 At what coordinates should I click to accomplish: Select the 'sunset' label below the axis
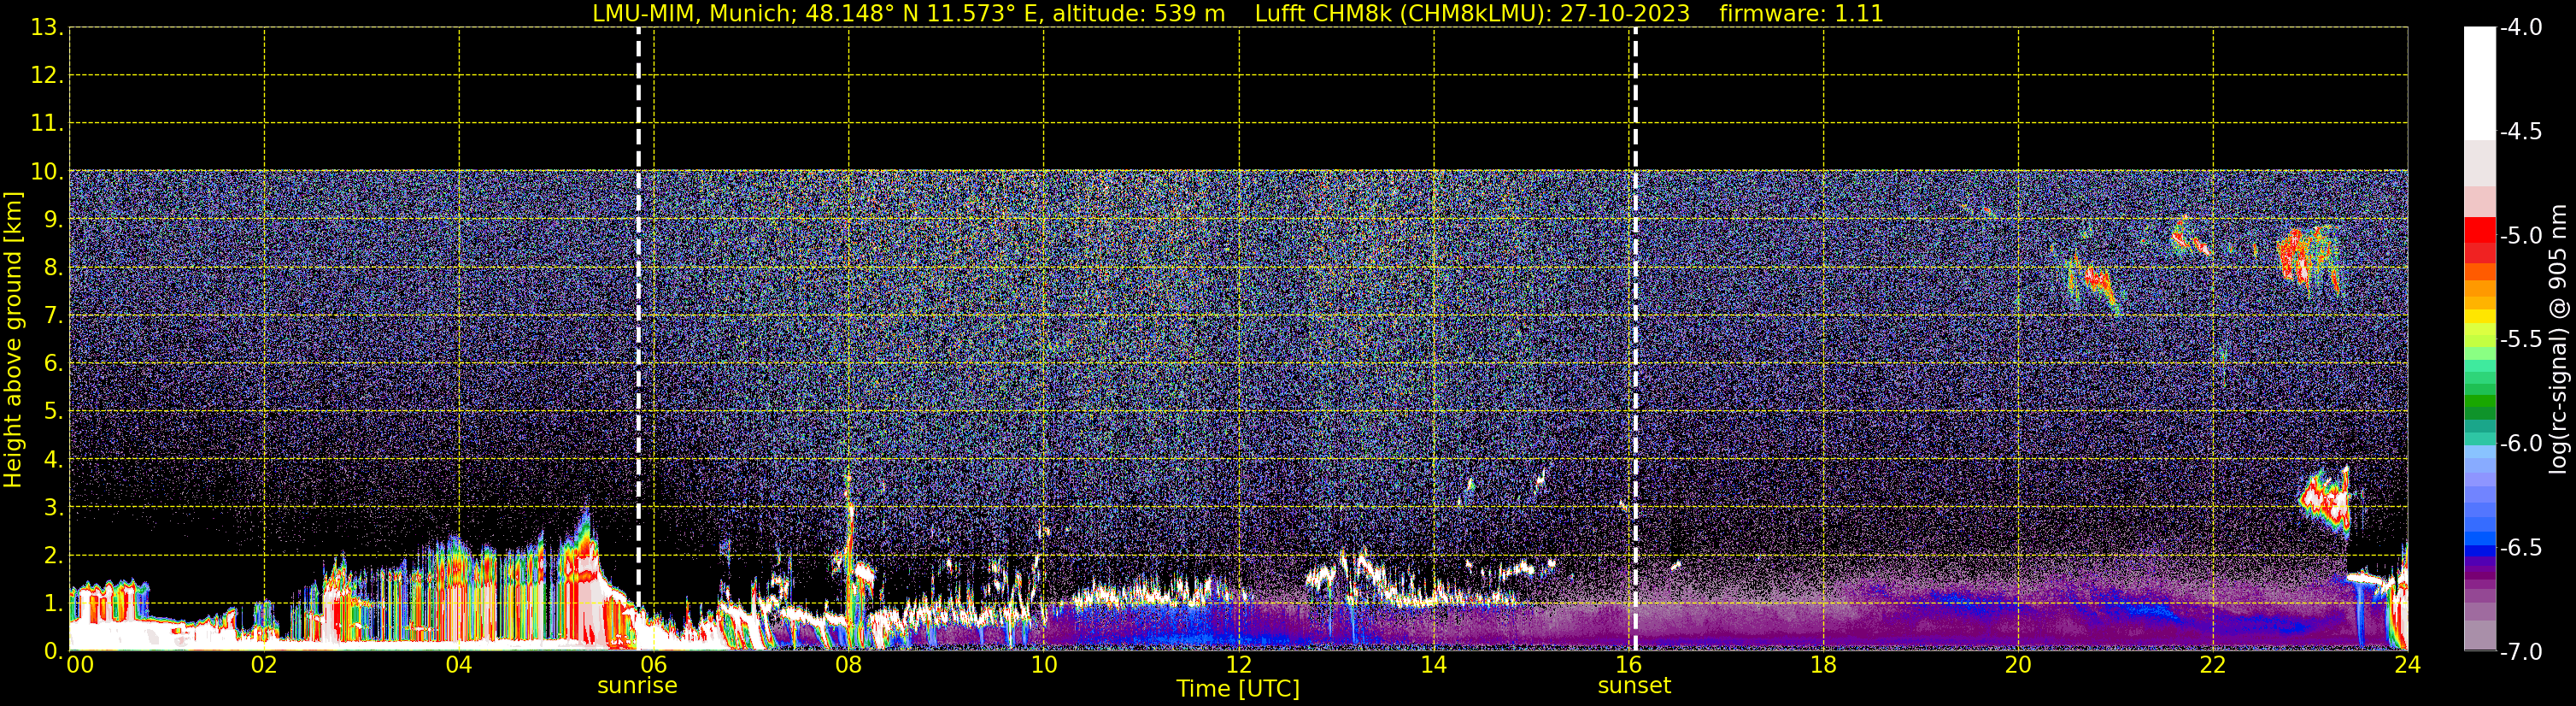point(1634,686)
